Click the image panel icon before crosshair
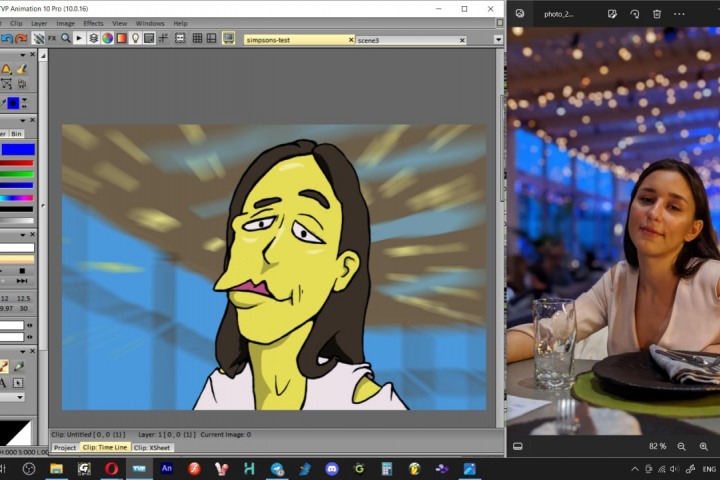Screen dimensions: 720x480 pyautogui.click(x=149, y=38)
